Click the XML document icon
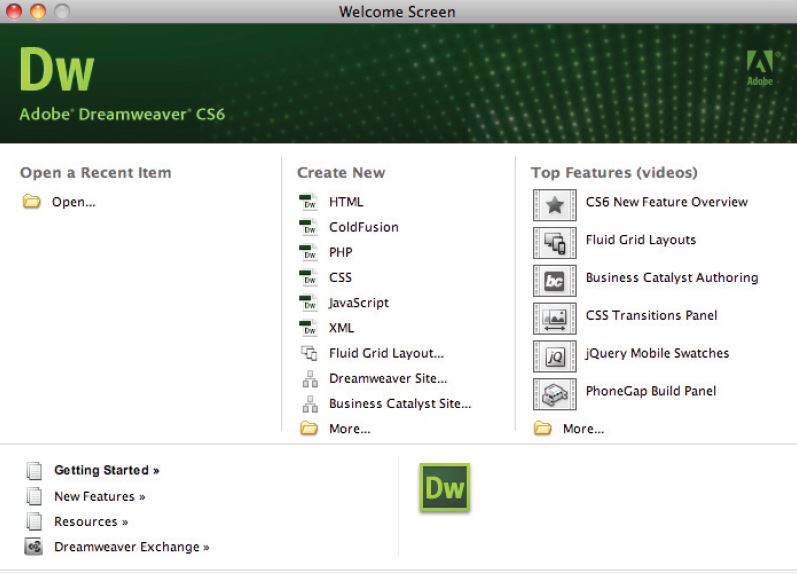 (x=309, y=328)
